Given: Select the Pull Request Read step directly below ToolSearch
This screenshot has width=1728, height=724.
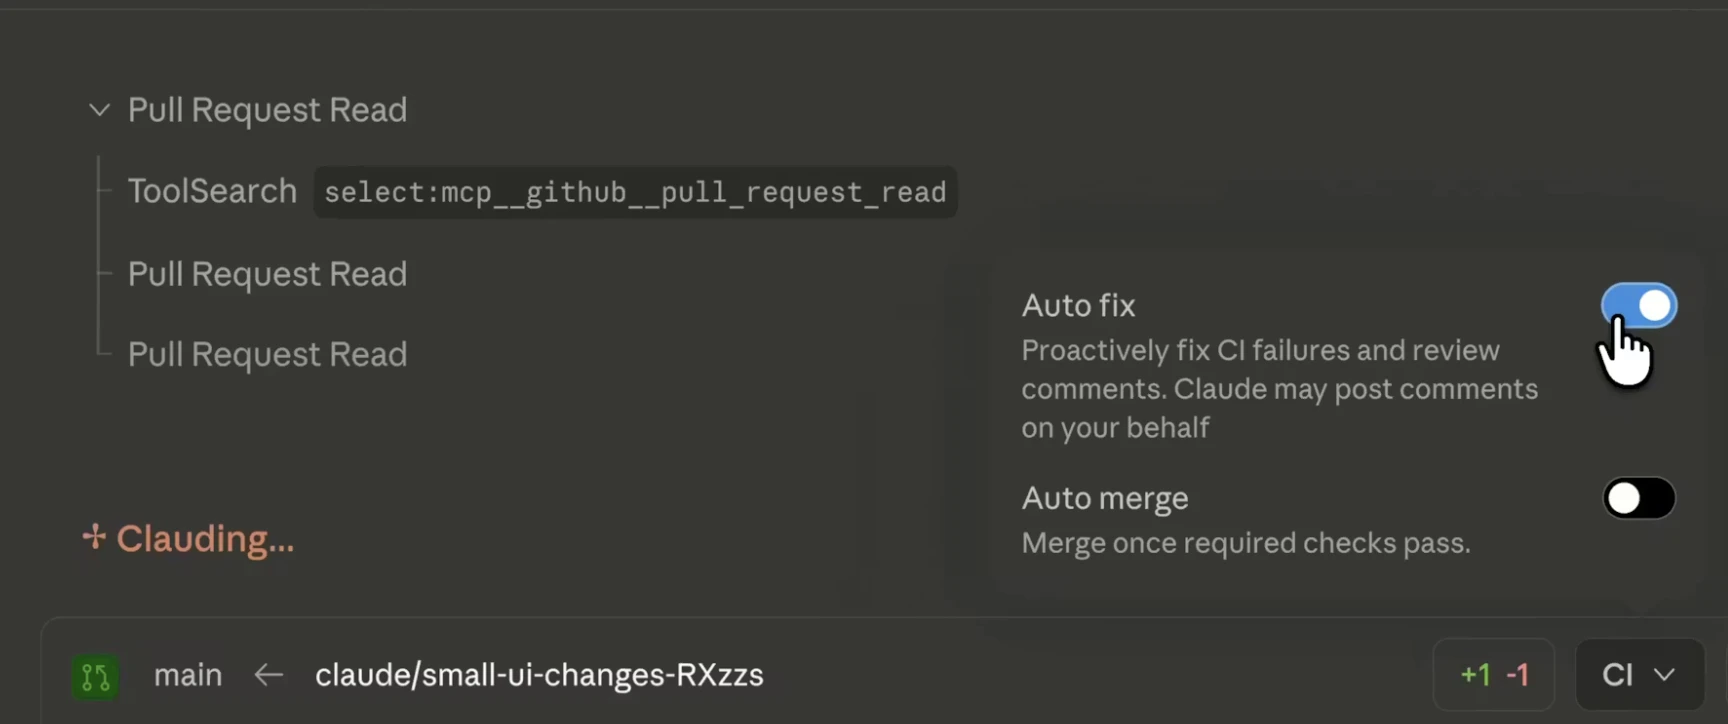Looking at the screenshot, I should [x=267, y=274].
